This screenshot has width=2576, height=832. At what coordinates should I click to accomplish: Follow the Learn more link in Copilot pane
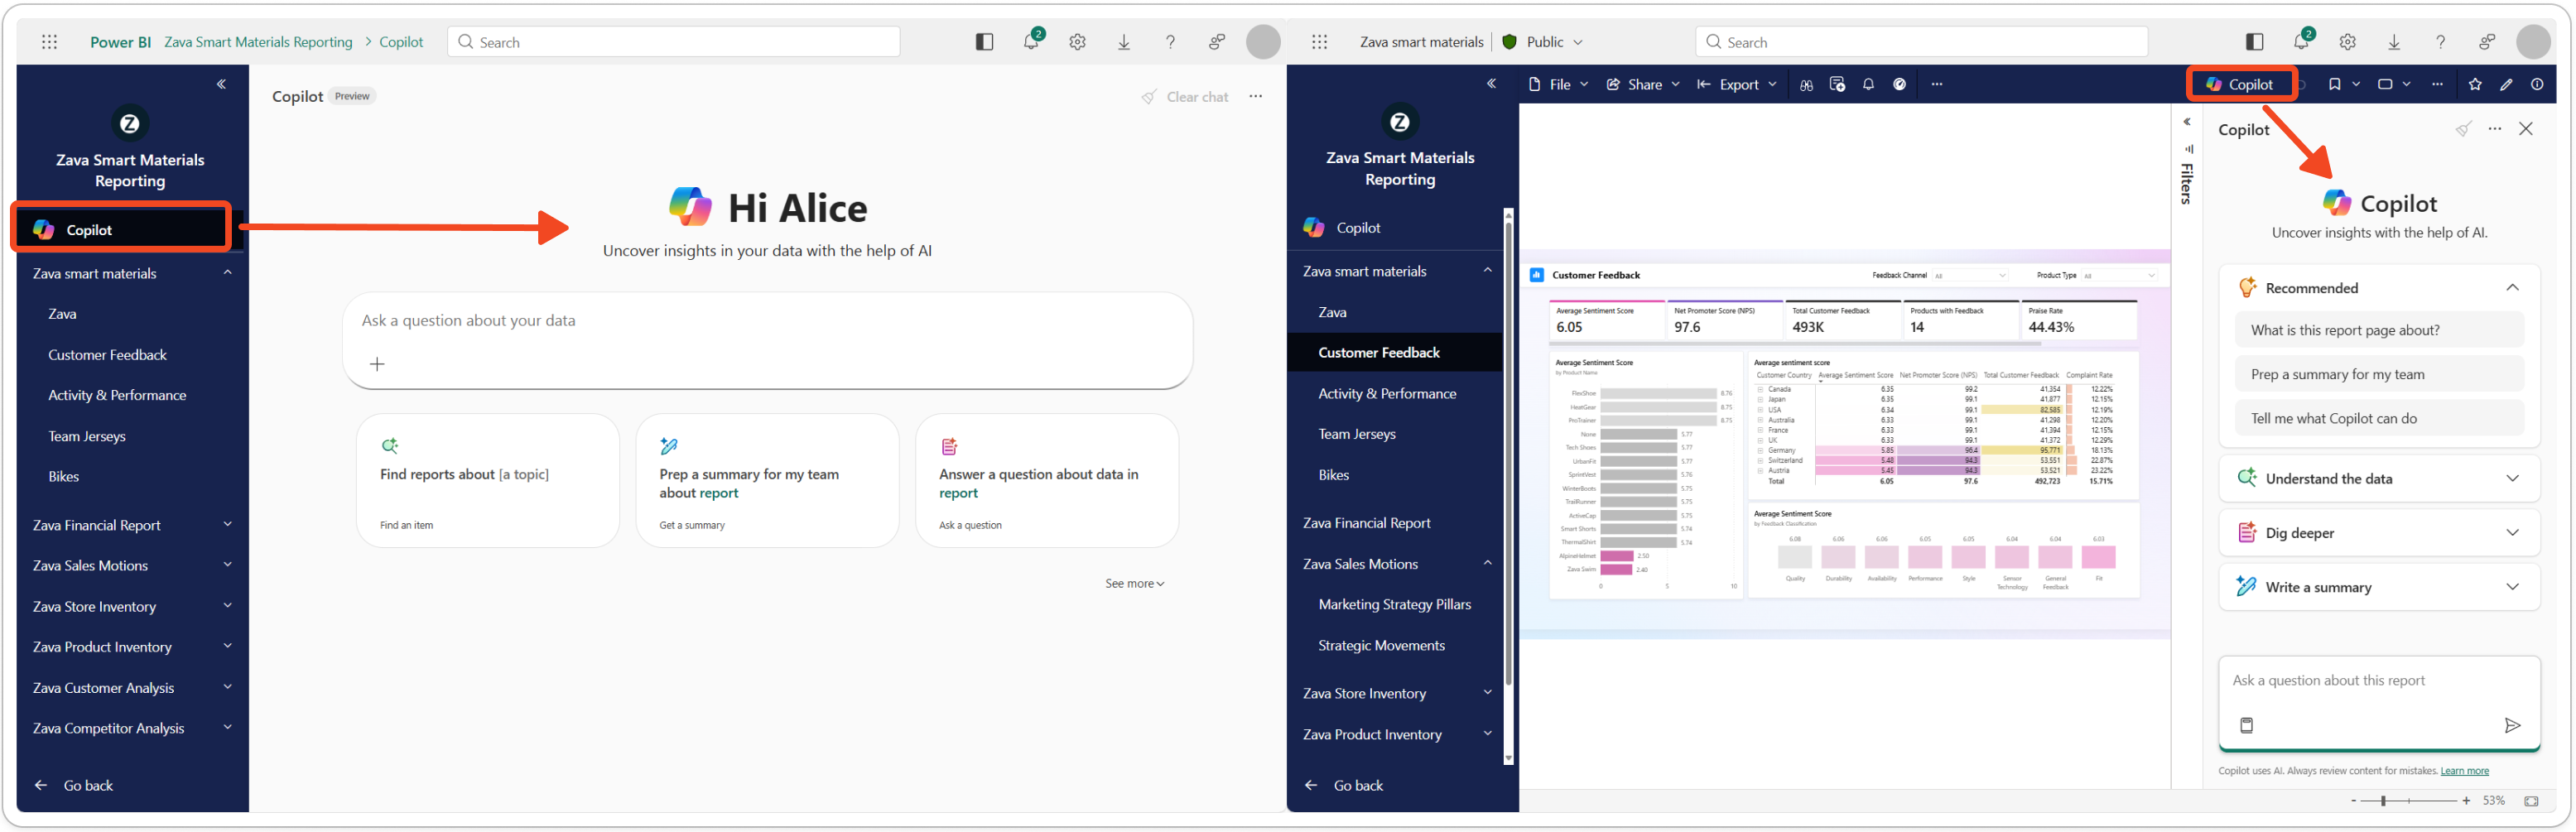click(x=2464, y=771)
